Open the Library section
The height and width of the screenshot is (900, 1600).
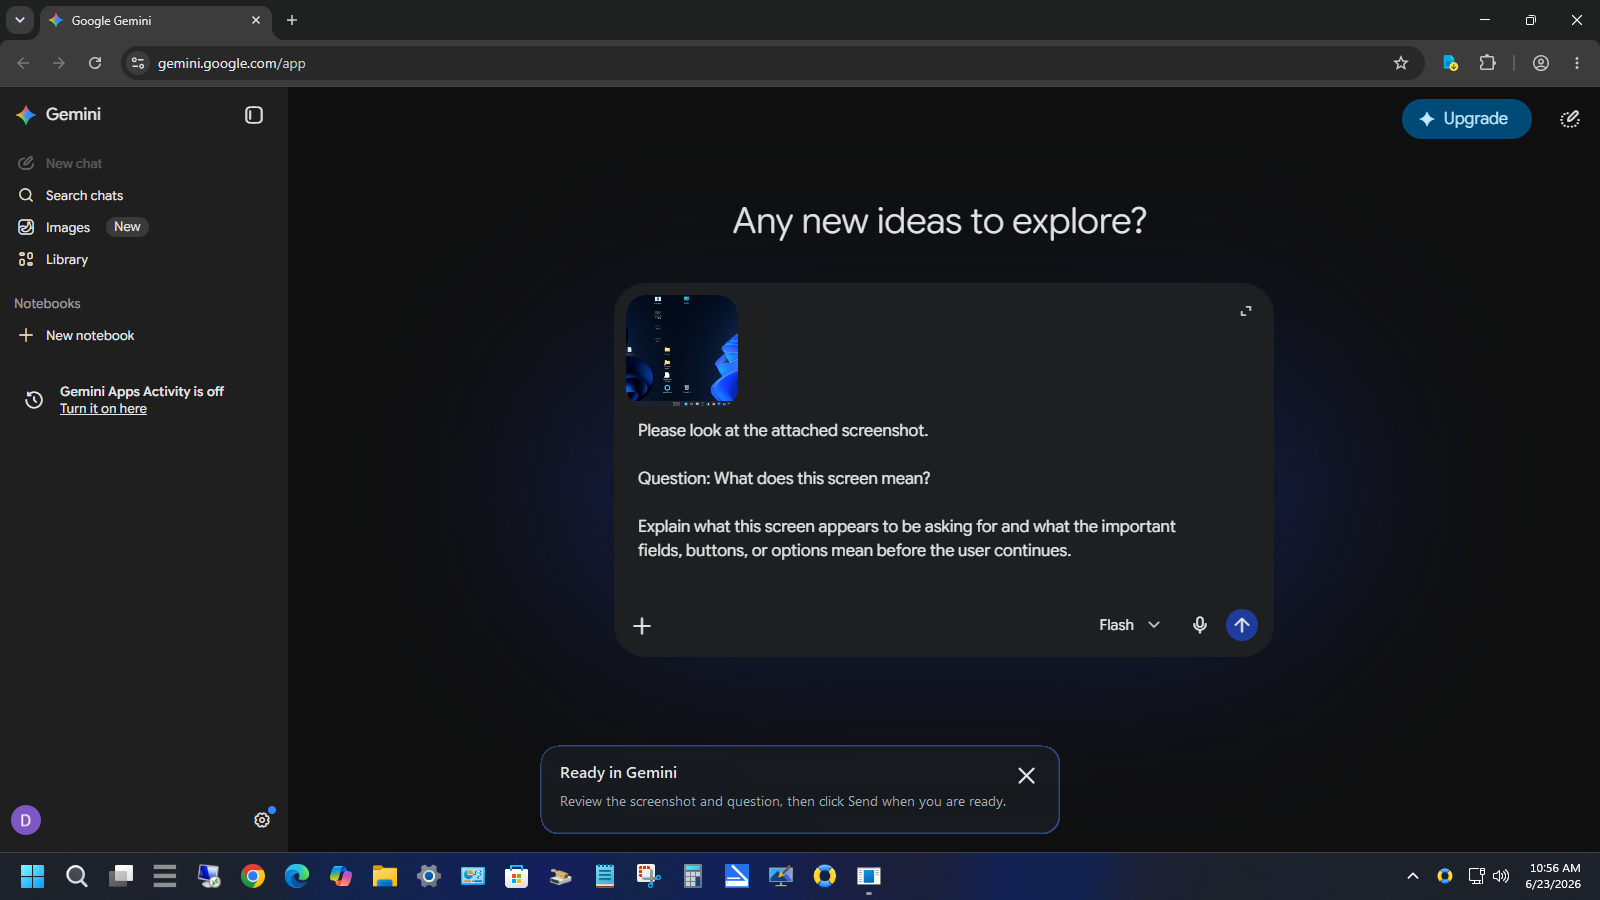[53, 259]
